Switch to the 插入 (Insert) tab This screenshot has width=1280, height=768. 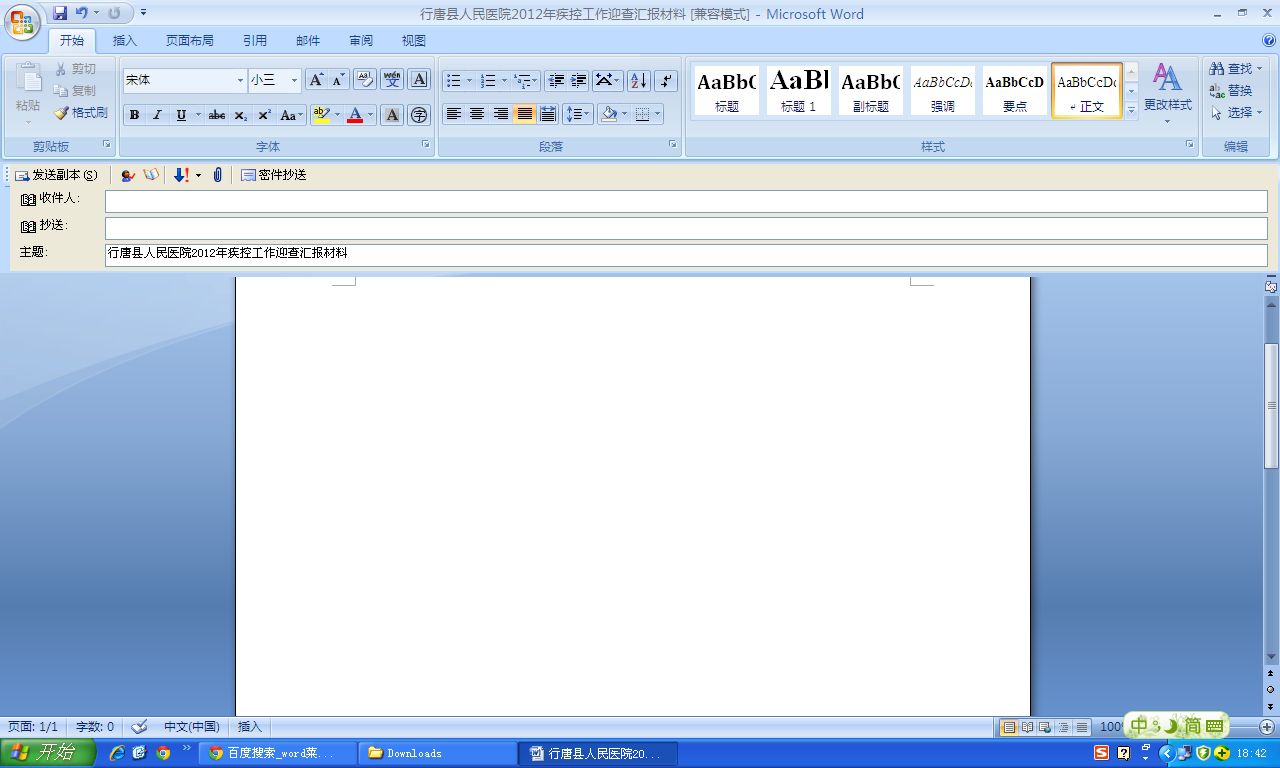pyautogui.click(x=125, y=41)
